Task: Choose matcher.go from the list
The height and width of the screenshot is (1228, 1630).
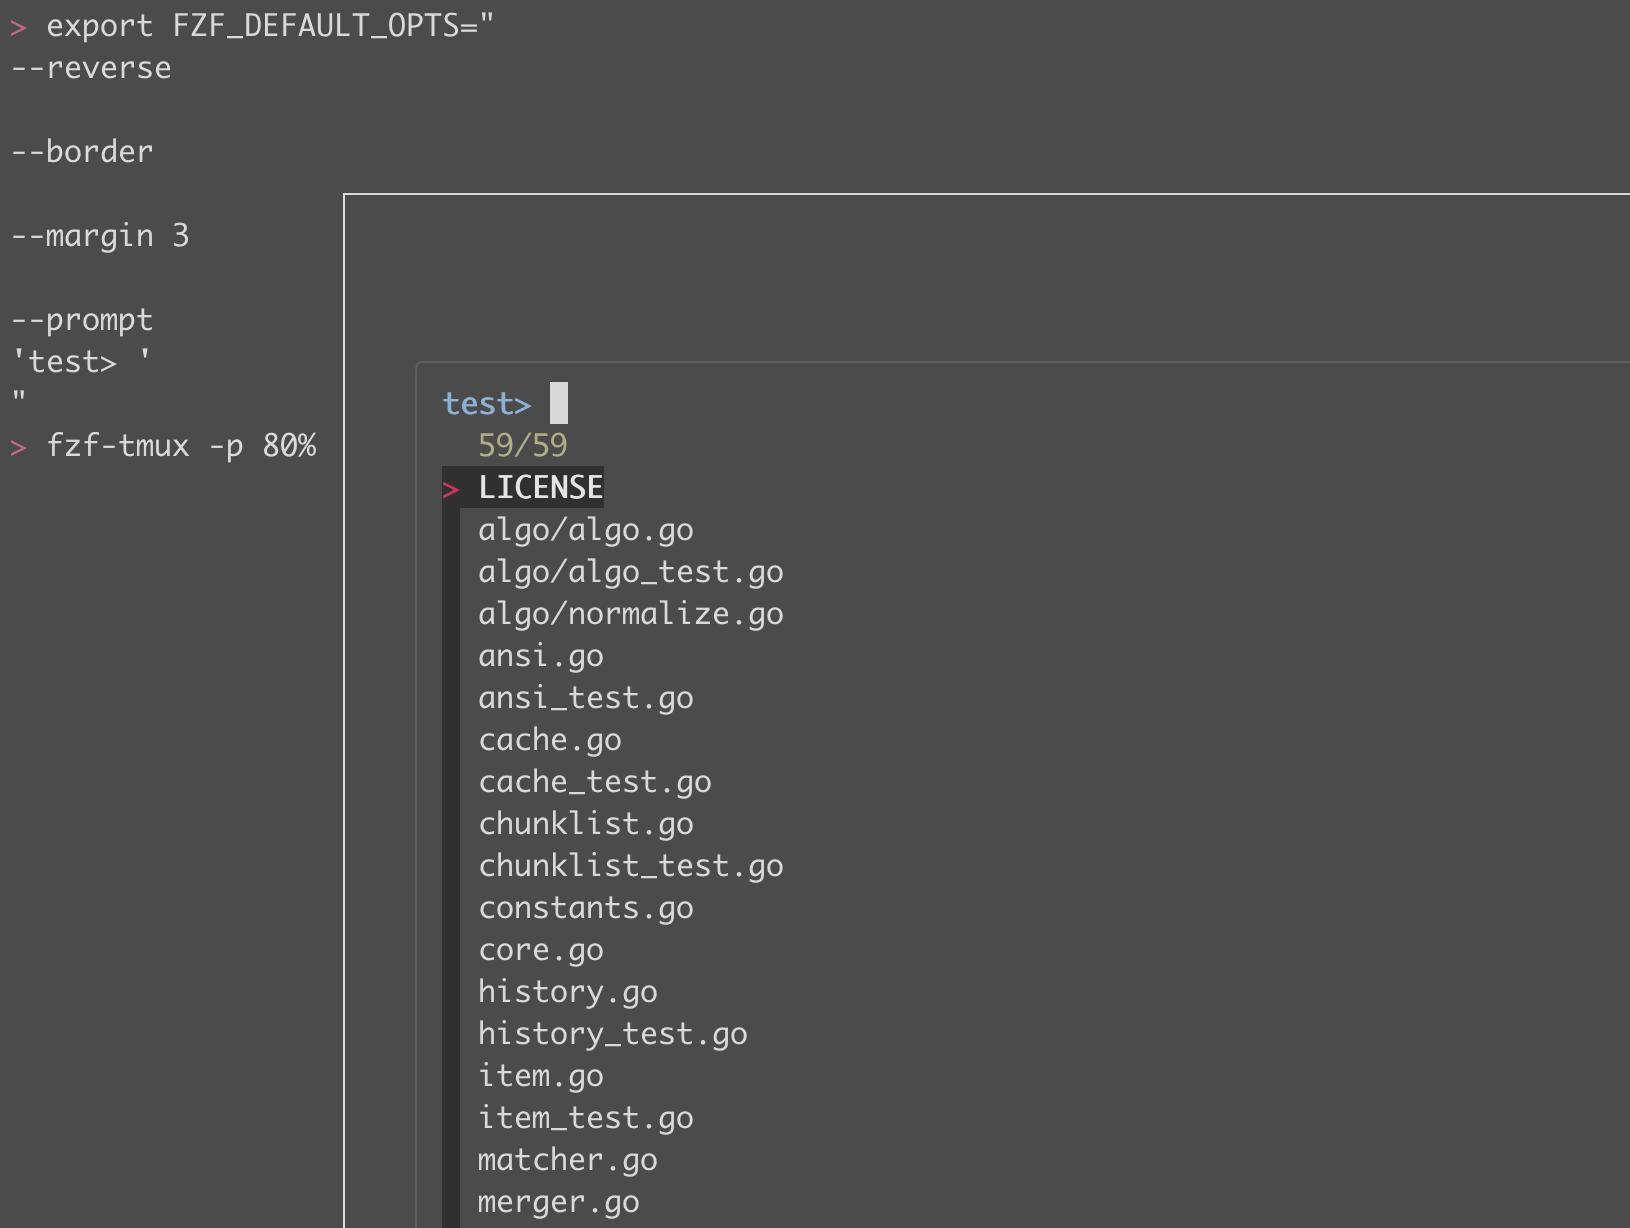Action: click(x=567, y=1159)
